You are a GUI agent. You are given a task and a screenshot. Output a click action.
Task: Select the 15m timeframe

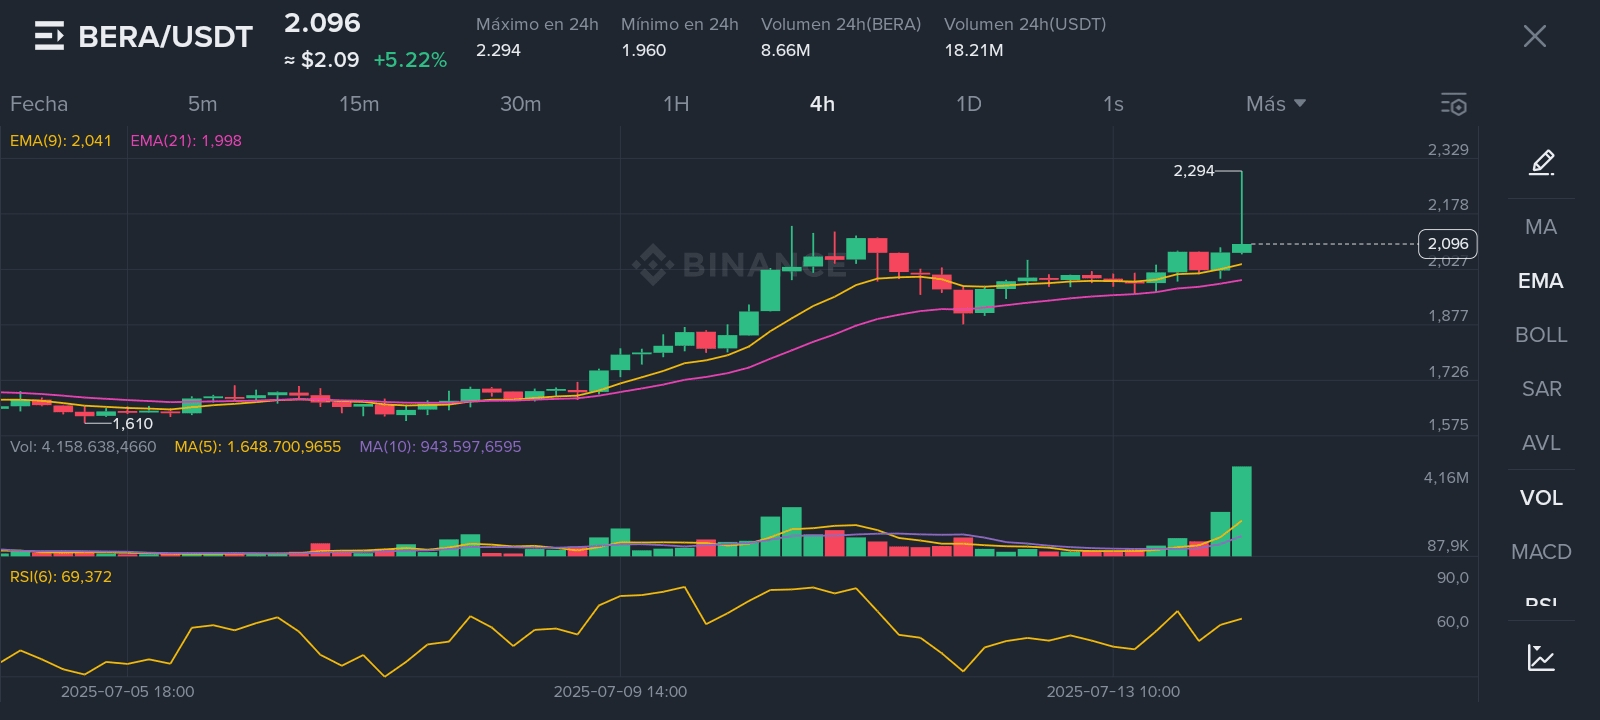click(359, 104)
